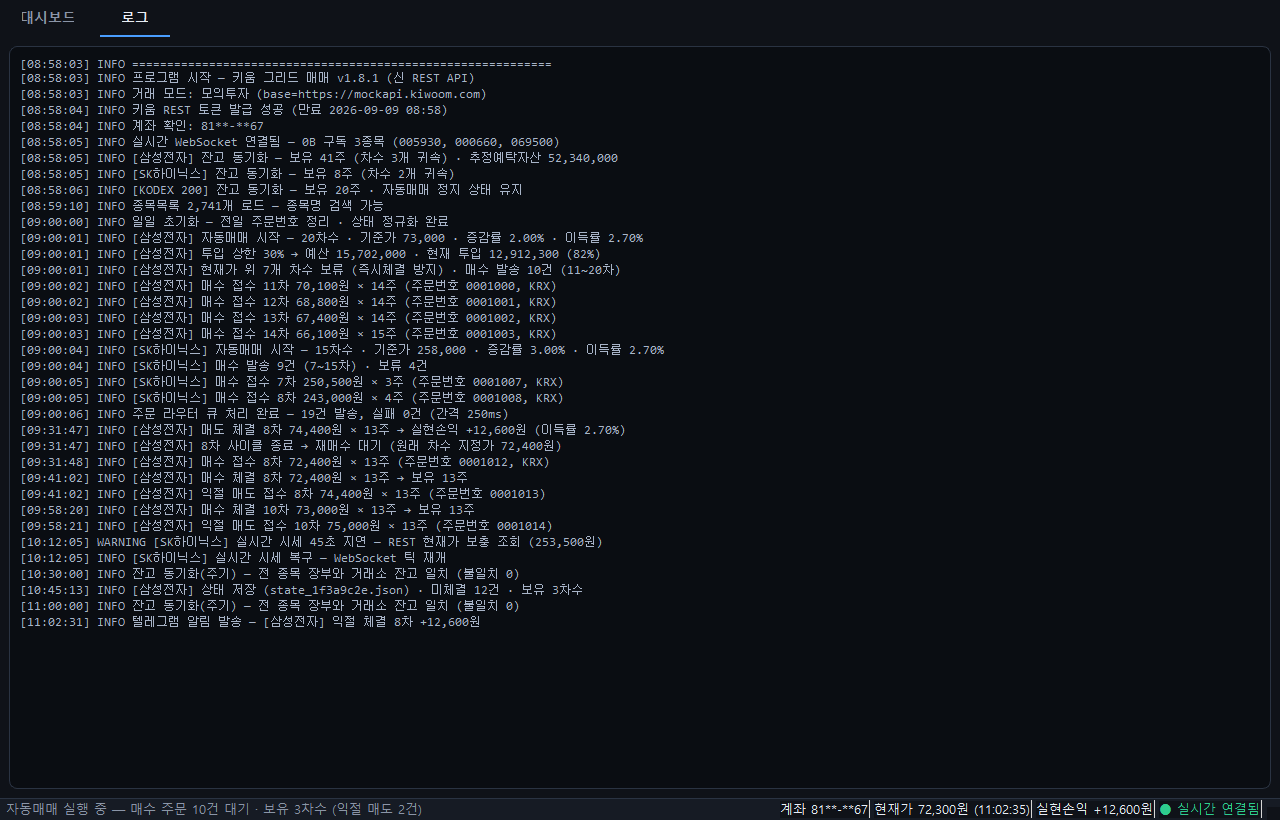The height and width of the screenshot is (820, 1280).
Task: Click log line 상태 저장 state_1f3a9c2e.json
Action: [302, 590]
